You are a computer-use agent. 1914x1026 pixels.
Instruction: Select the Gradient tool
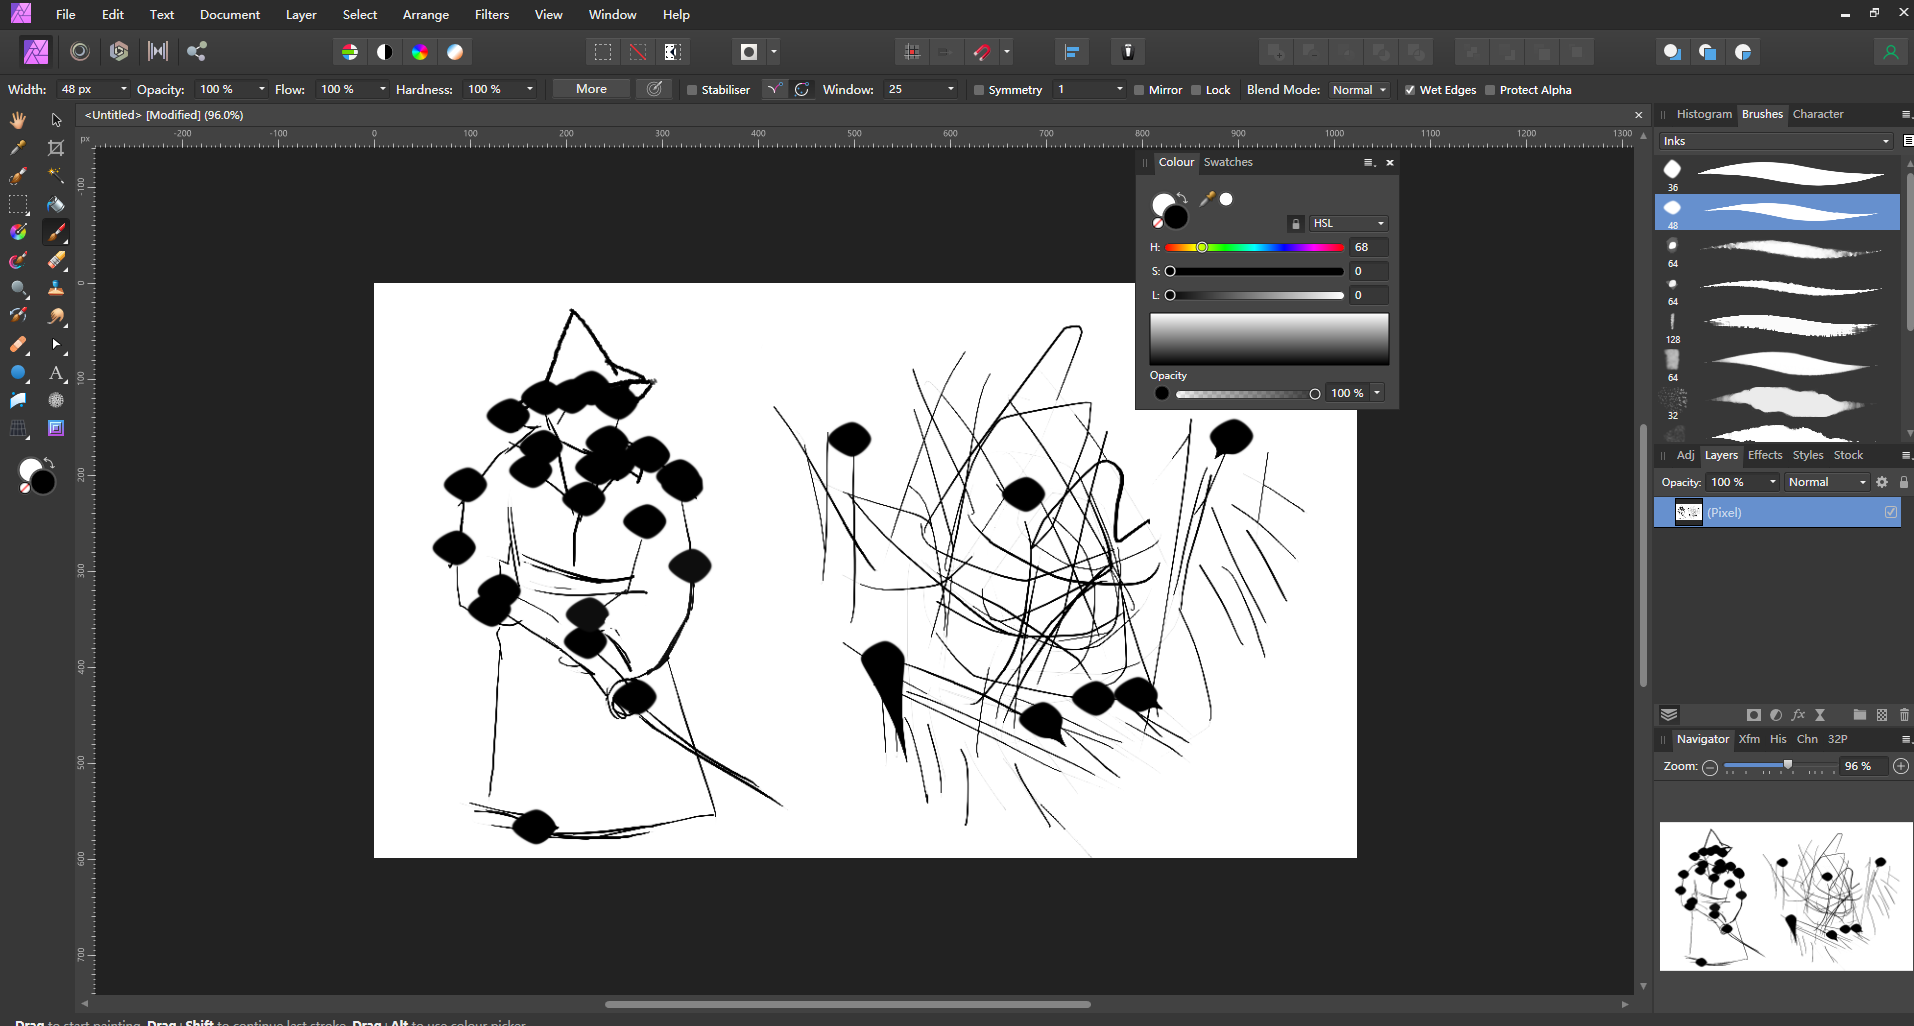(18, 232)
